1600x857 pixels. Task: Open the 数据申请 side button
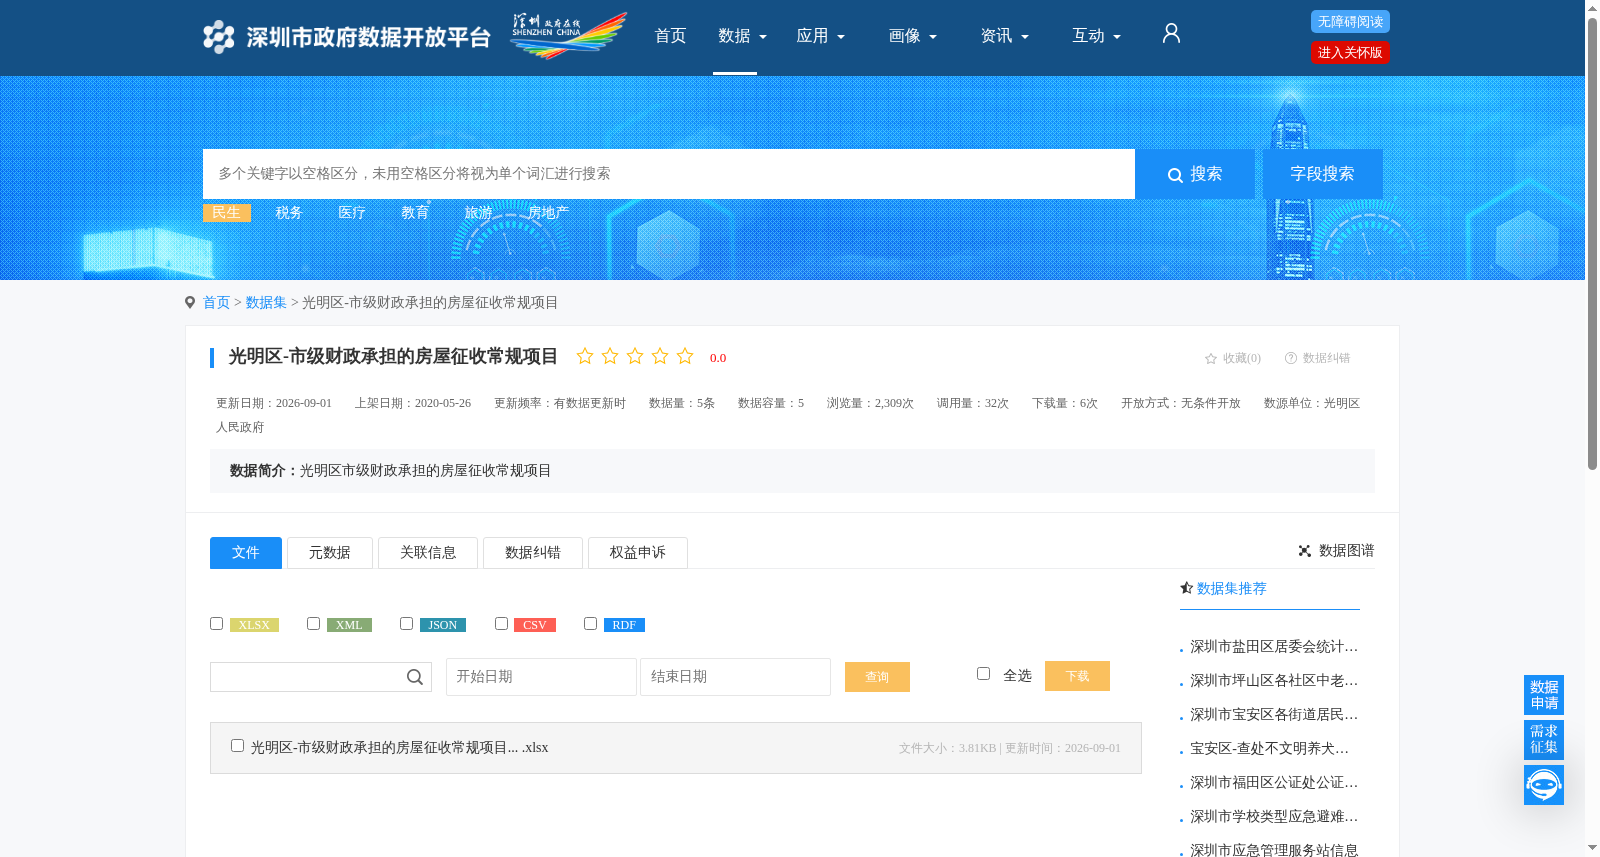click(1543, 695)
